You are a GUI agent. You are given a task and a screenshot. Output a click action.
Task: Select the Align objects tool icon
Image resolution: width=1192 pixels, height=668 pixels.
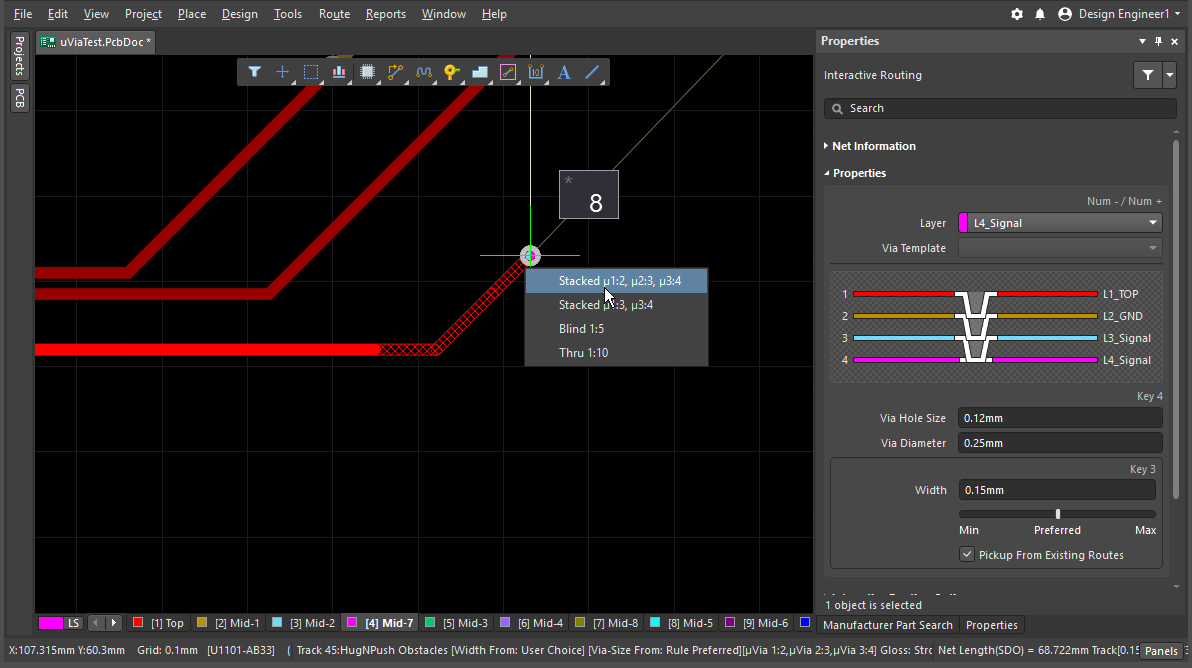click(x=339, y=72)
